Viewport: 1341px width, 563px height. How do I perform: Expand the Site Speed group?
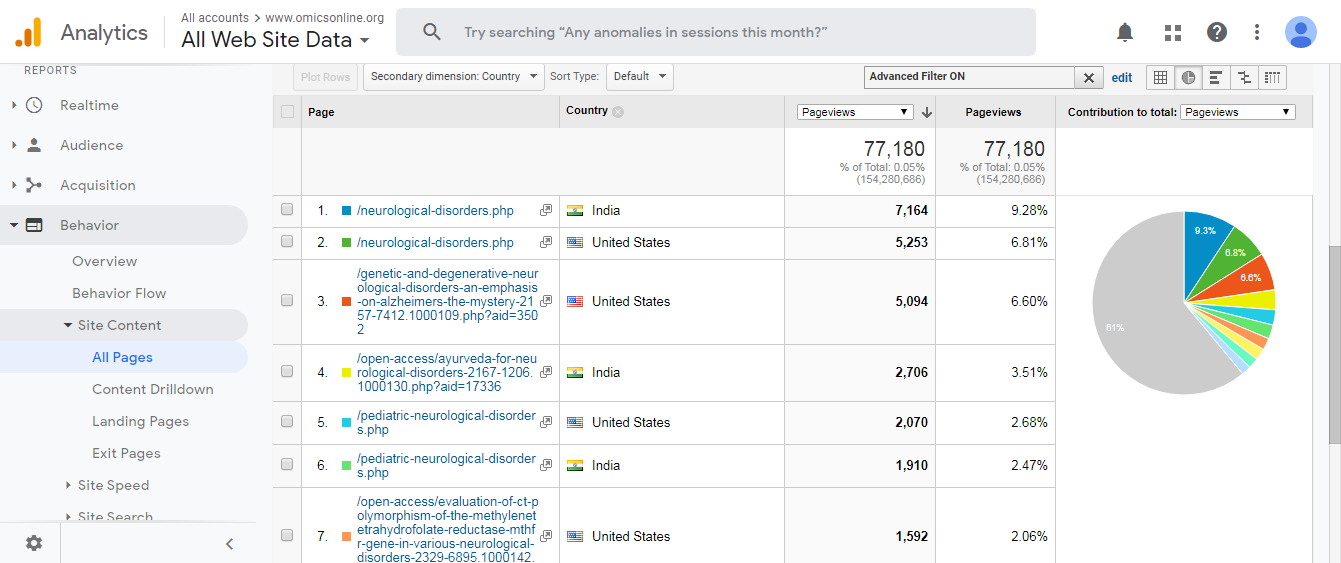(68, 485)
